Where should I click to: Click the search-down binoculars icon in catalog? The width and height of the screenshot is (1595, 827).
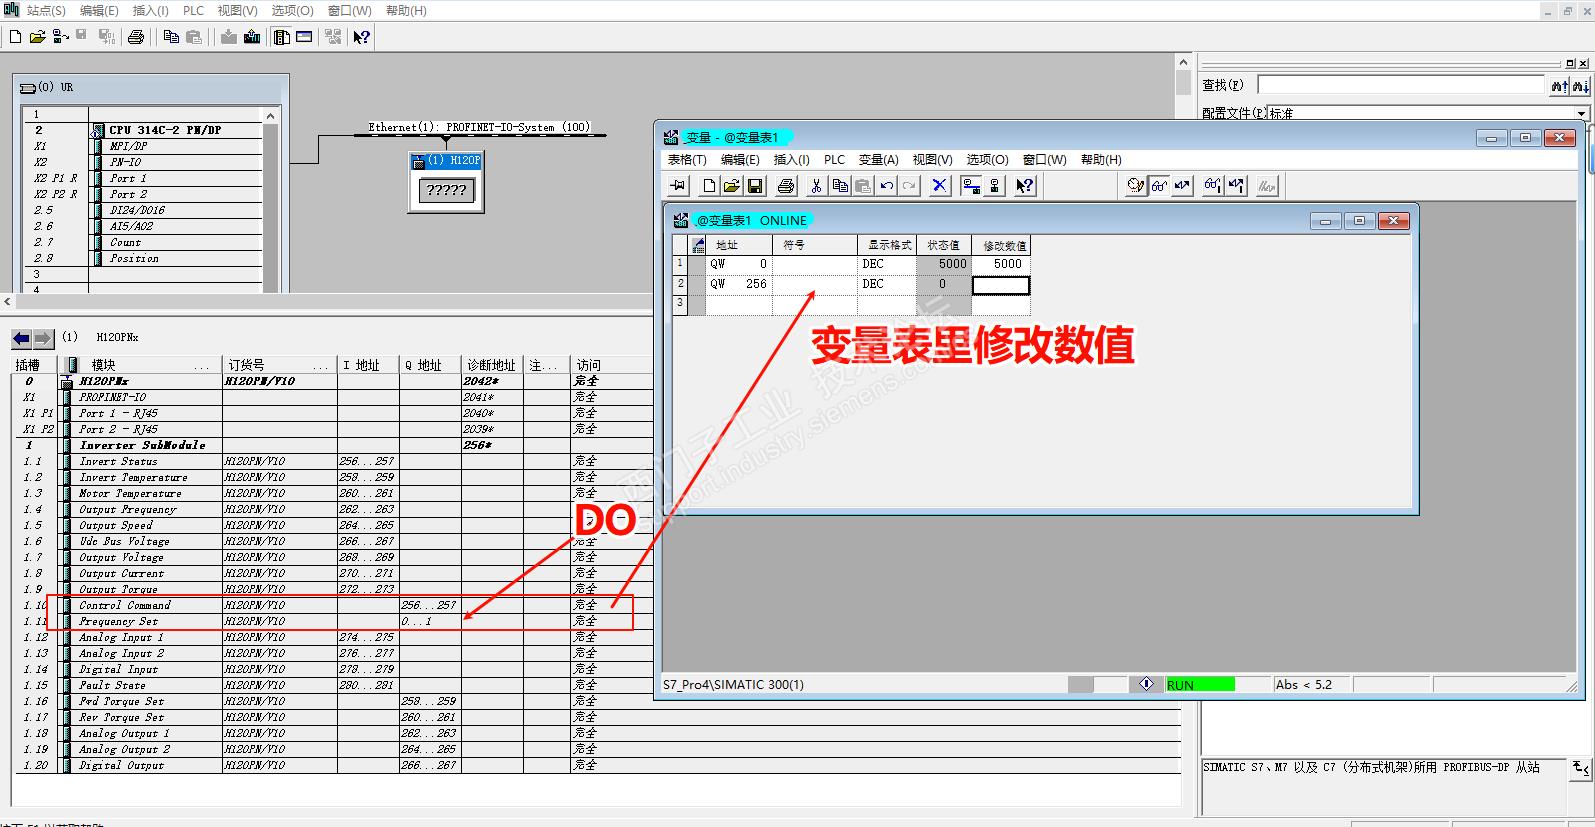(x=1580, y=86)
